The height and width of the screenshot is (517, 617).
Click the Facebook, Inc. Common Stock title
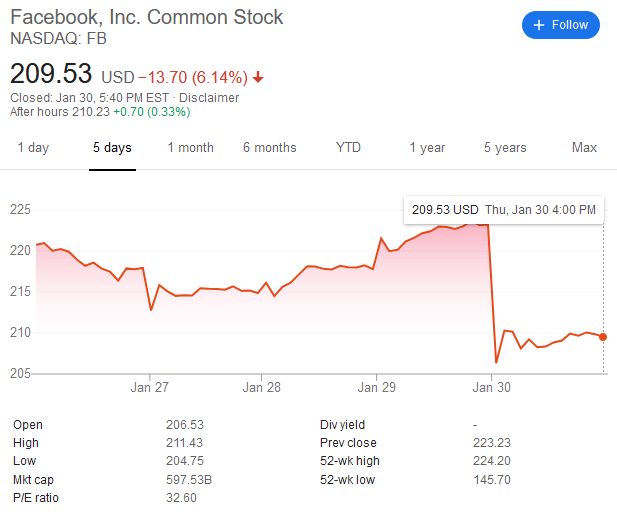[147, 18]
